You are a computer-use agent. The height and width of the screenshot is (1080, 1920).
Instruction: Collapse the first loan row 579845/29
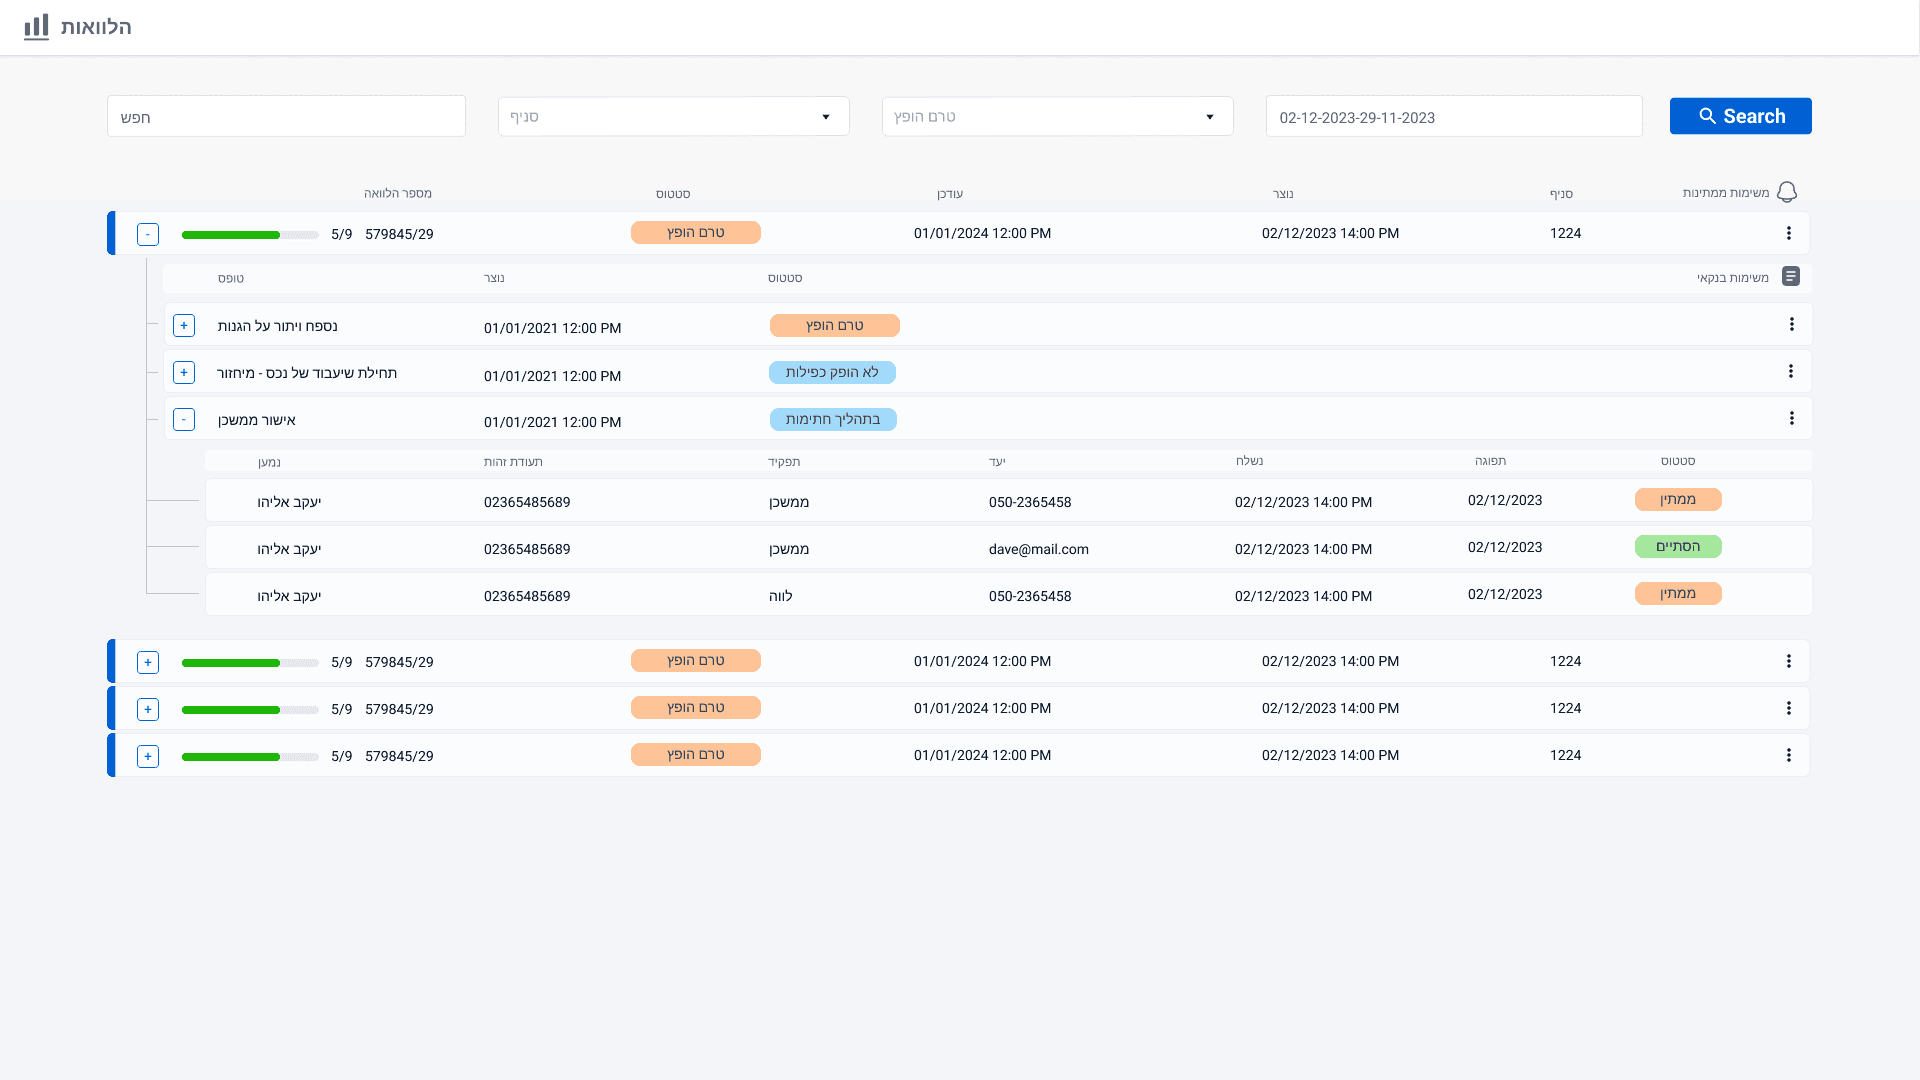(x=148, y=235)
